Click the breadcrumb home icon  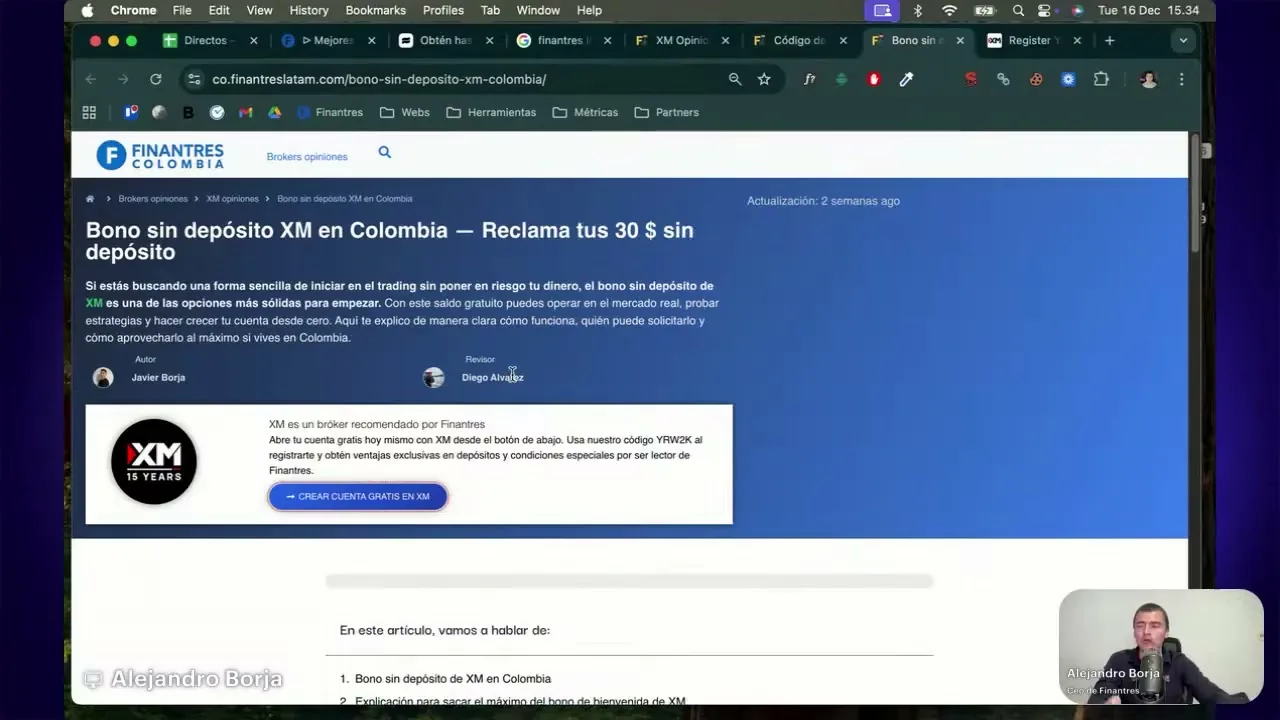pos(90,199)
